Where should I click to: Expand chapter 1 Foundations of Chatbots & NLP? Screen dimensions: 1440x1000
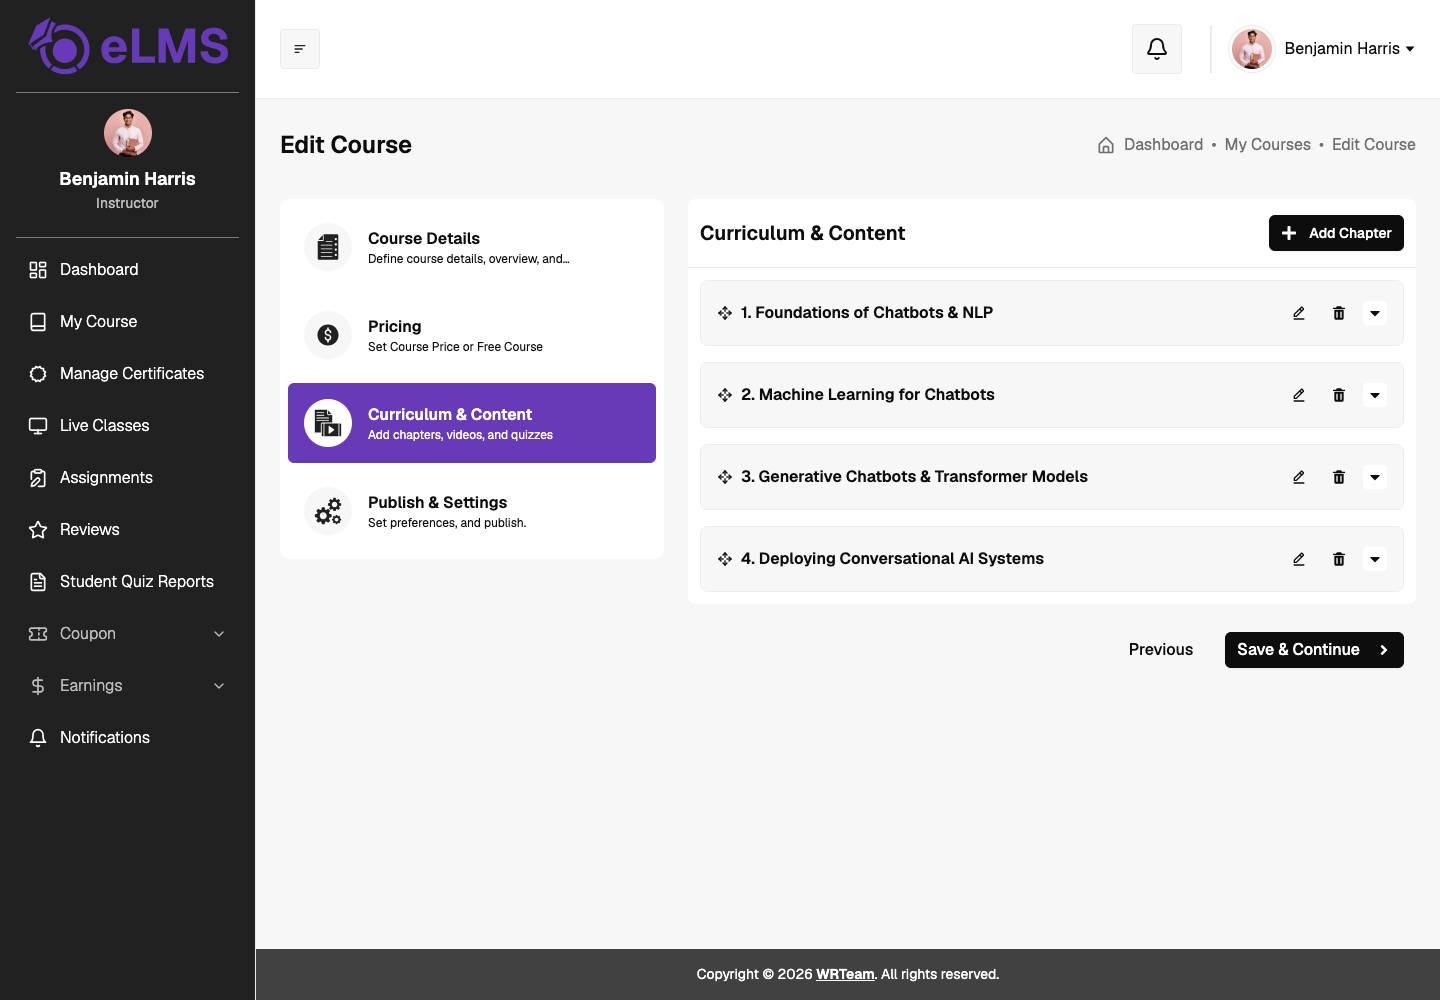click(1375, 313)
